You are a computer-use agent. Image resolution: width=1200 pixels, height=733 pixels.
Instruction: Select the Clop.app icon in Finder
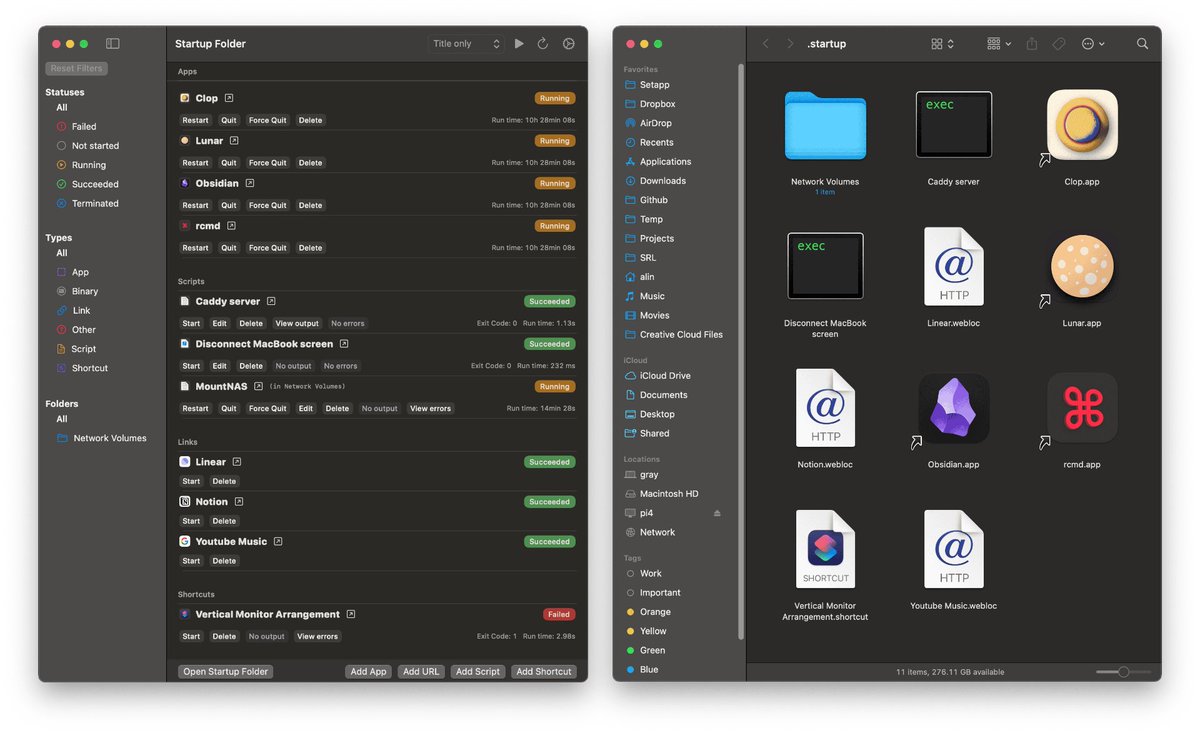[1081, 125]
